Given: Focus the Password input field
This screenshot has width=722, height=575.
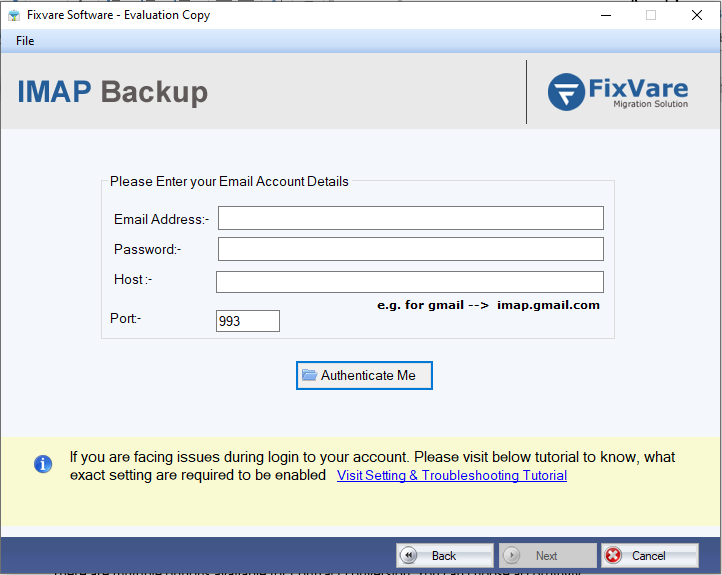Looking at the screenshot, I should pos(411,249).
